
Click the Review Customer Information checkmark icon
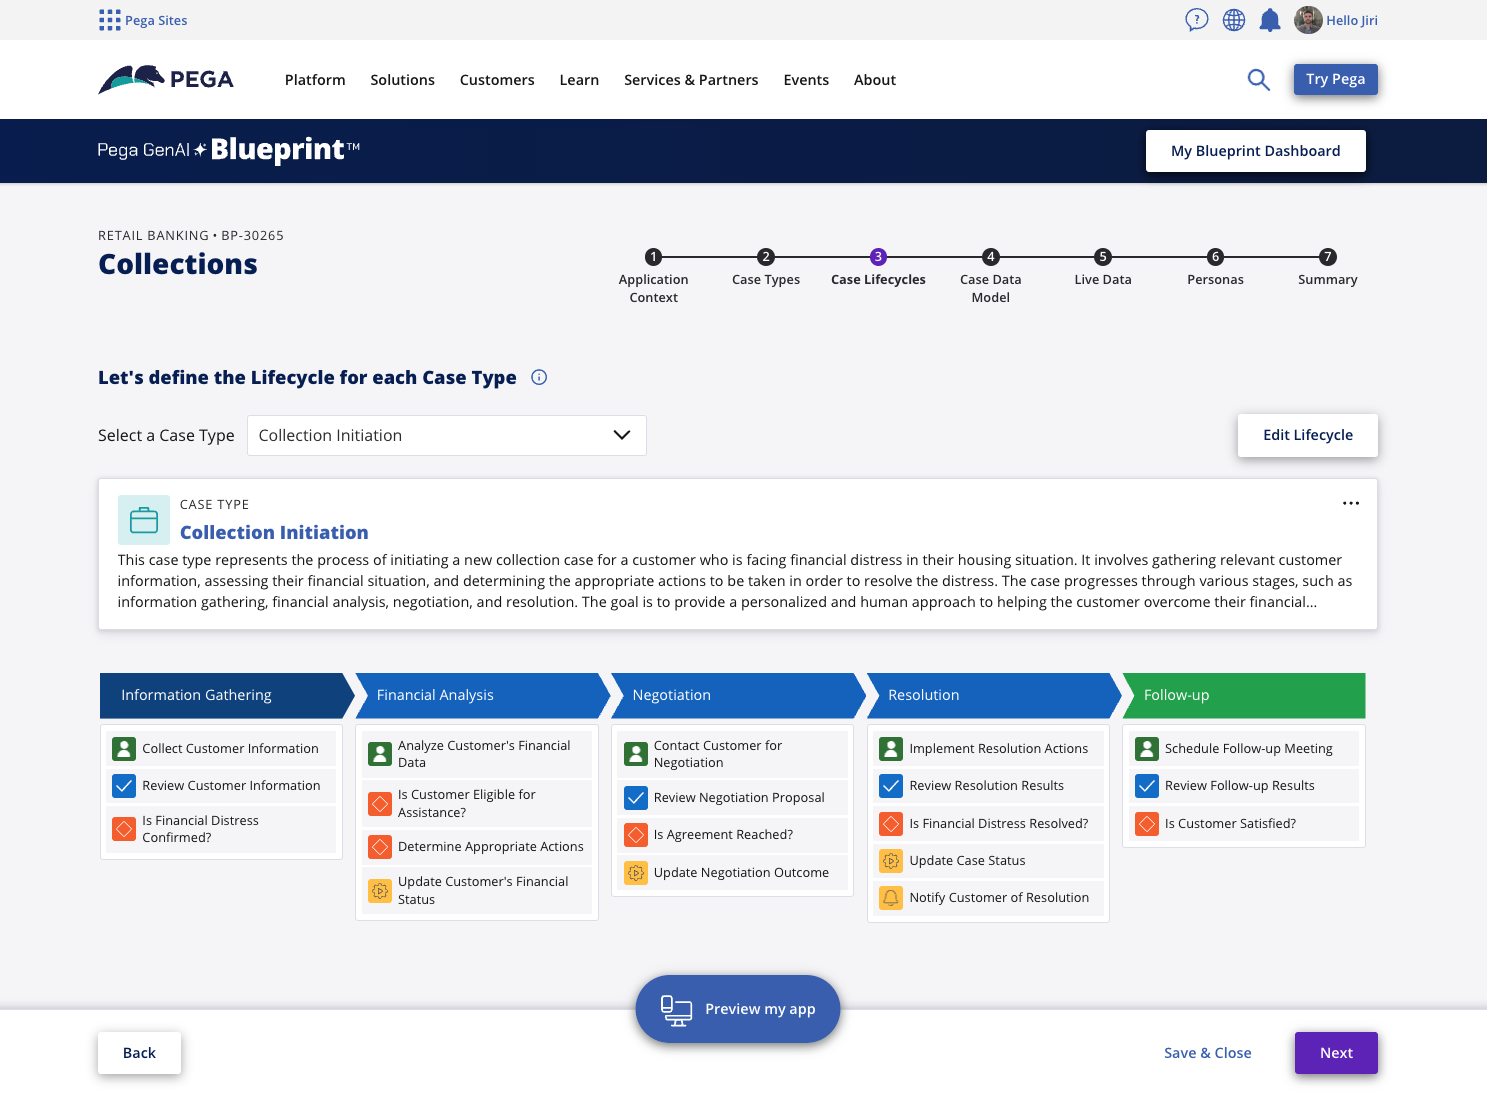[x=124, y=785]
